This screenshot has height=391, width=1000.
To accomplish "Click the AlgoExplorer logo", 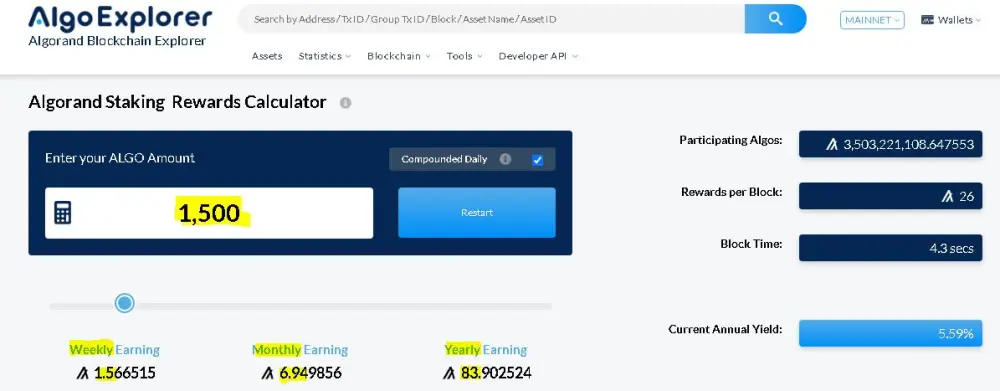I will pyautogui.click(x=120, y=18).
